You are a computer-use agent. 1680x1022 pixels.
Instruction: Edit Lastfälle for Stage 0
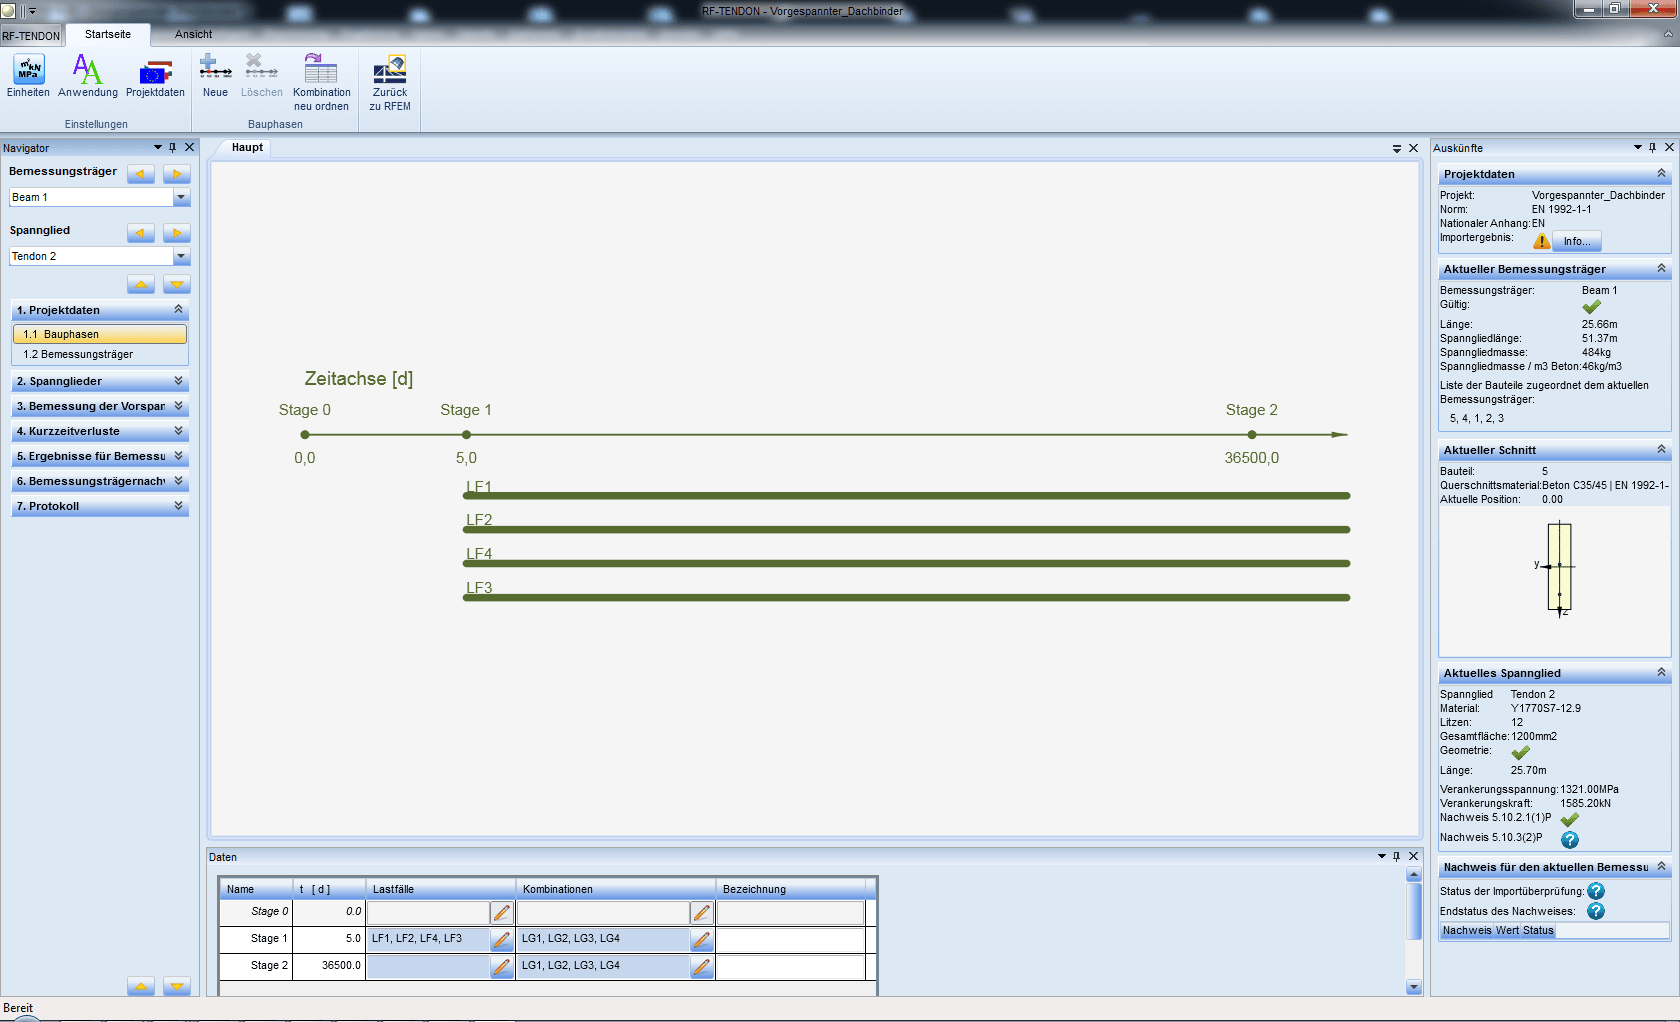tap(502, 912)
